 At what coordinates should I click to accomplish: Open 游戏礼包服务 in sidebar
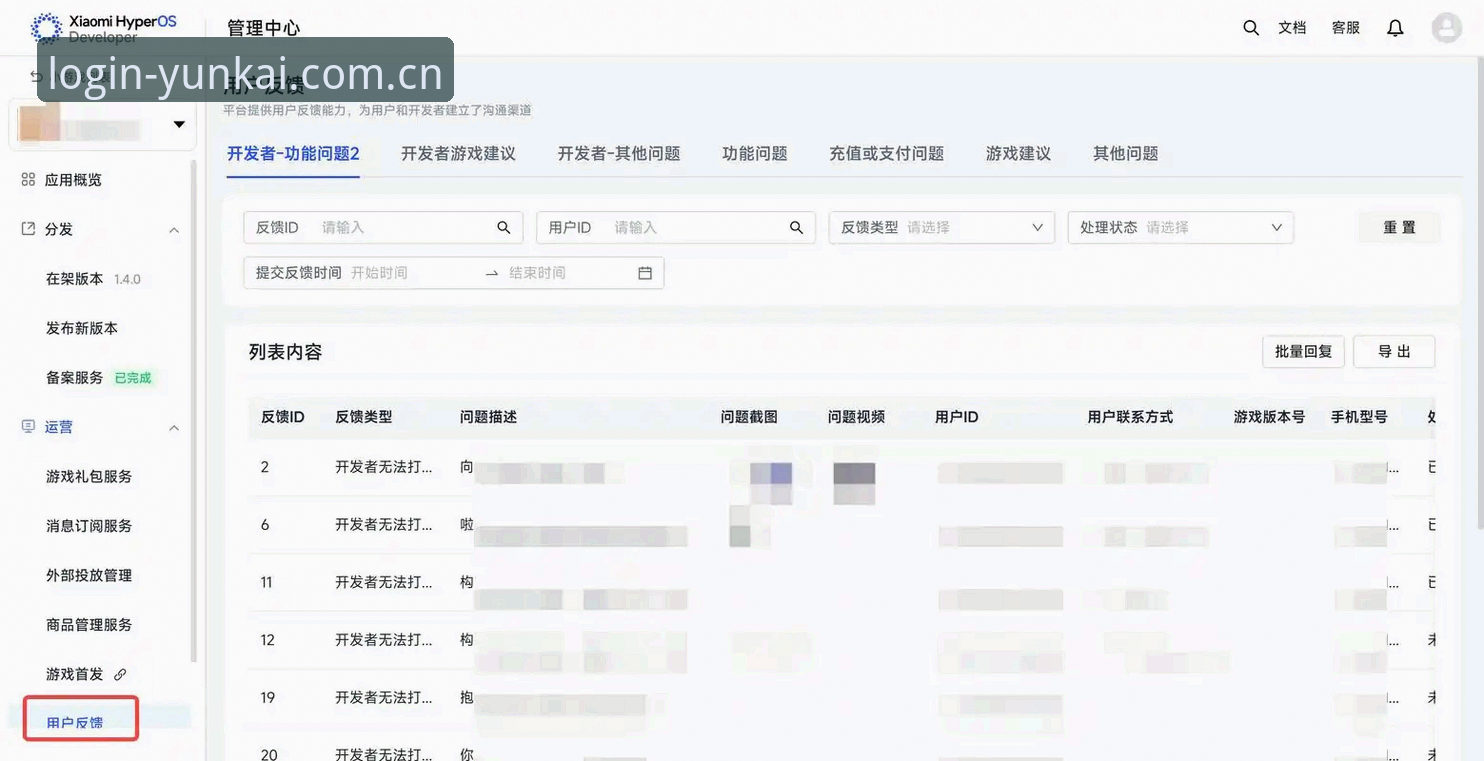click(x=89, y=477)
